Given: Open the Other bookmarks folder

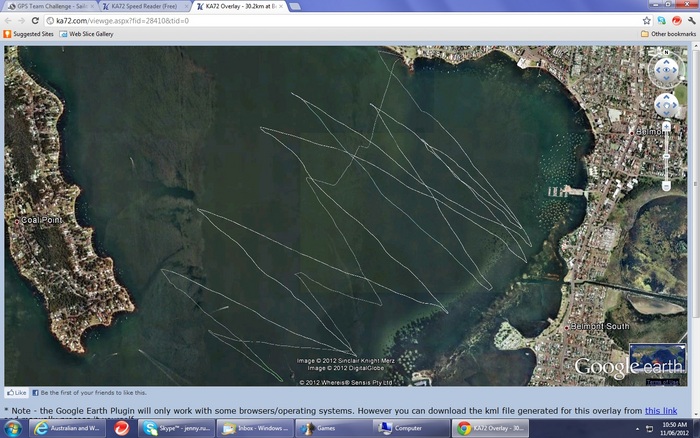Looking at the screenshot, I should (x=667, y=34).
